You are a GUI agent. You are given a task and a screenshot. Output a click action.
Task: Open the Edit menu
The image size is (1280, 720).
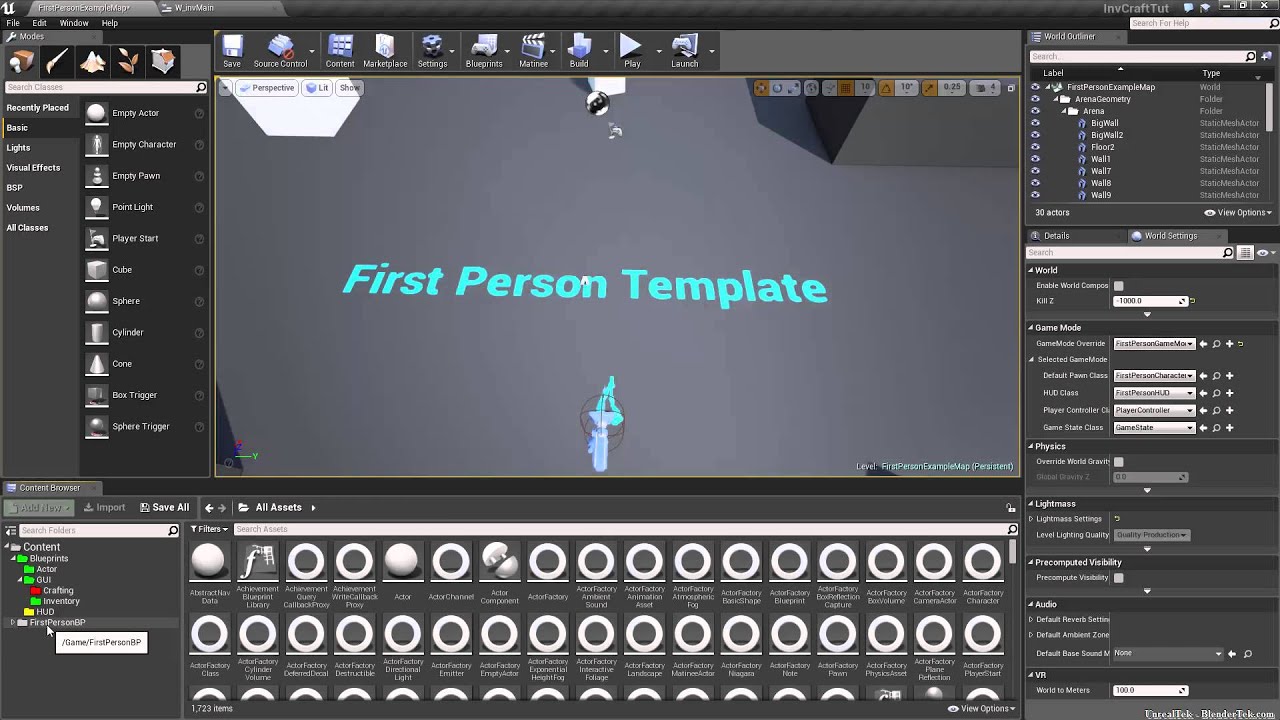(x=39, y=23)
